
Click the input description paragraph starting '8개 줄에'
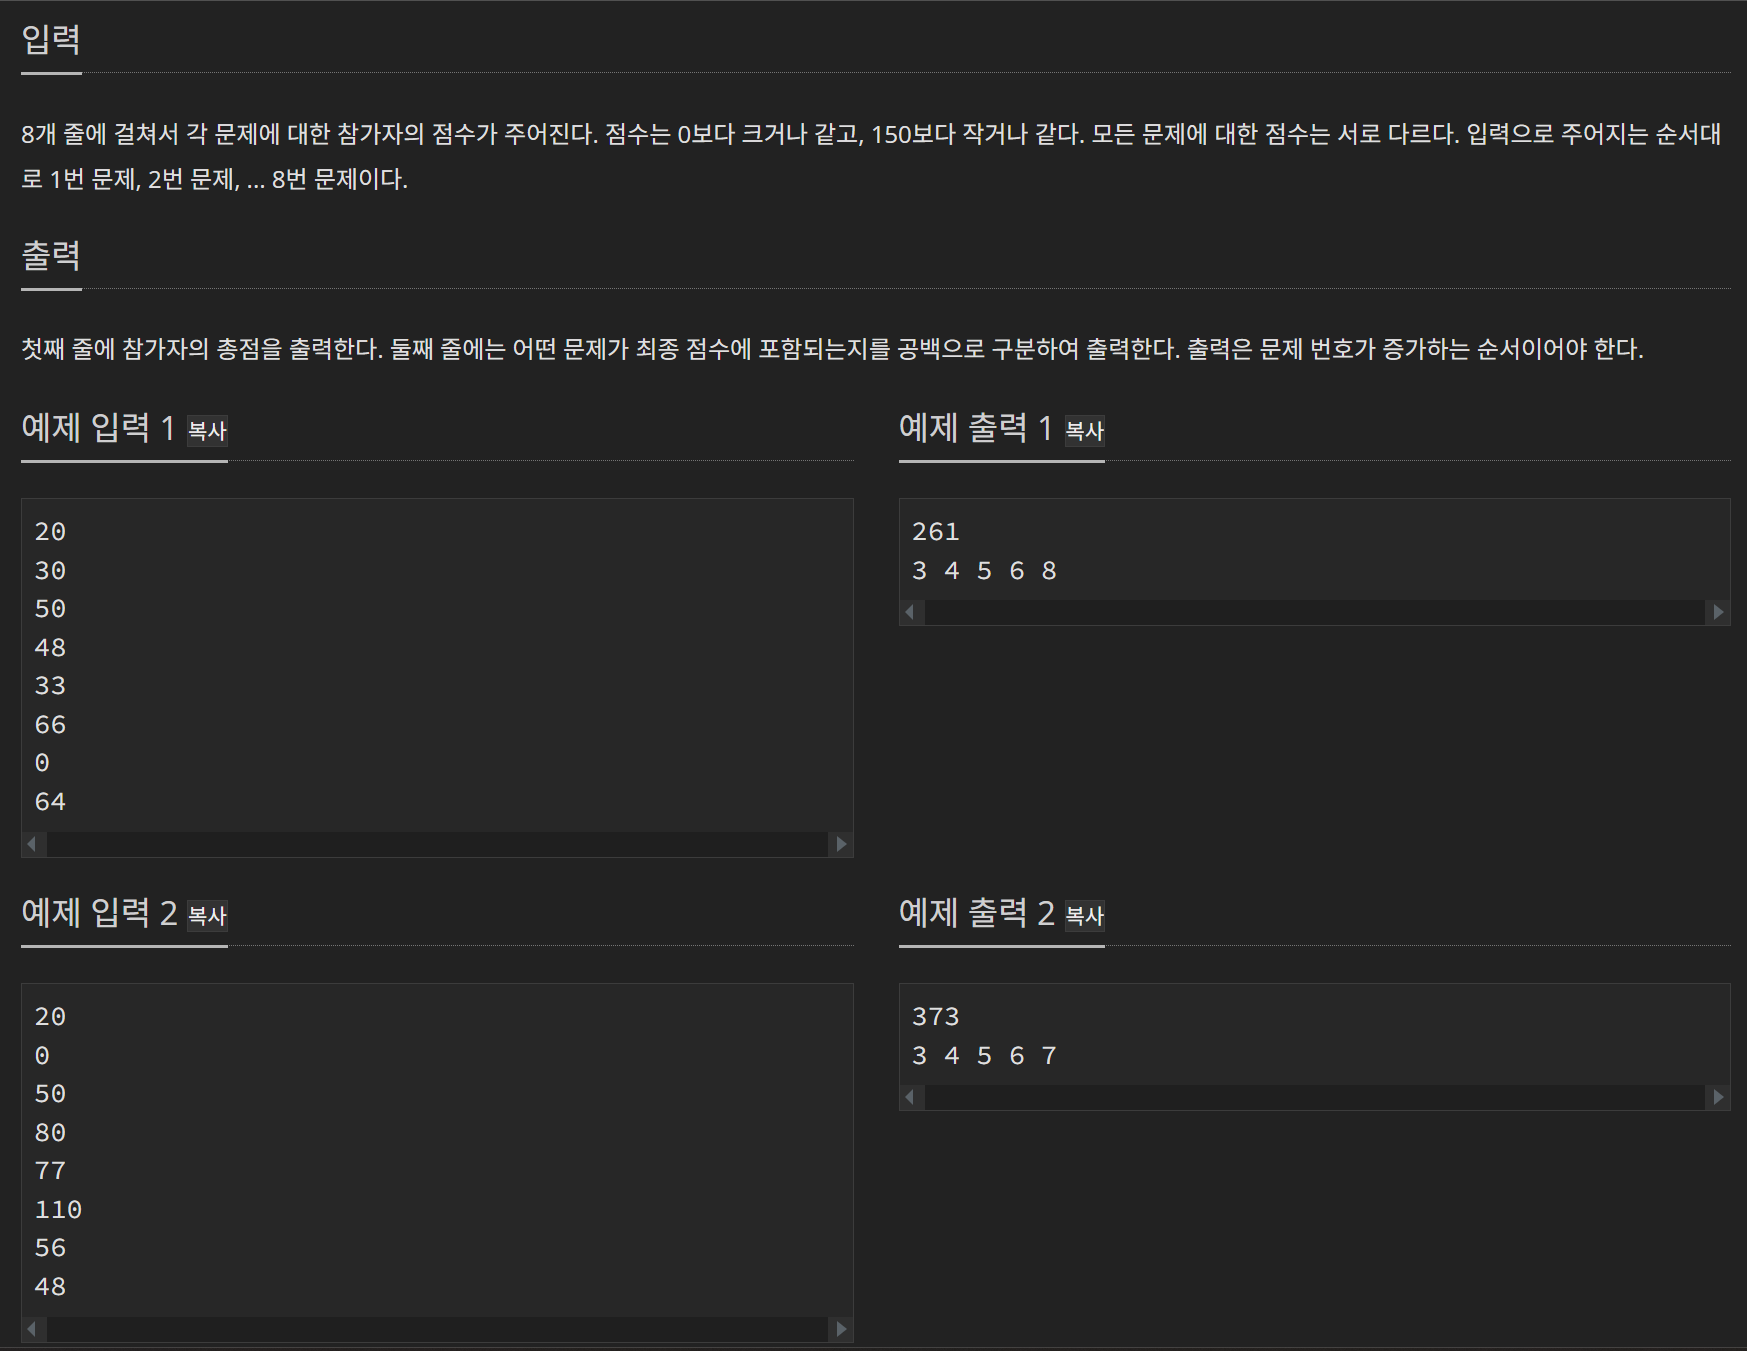point(871,156)
